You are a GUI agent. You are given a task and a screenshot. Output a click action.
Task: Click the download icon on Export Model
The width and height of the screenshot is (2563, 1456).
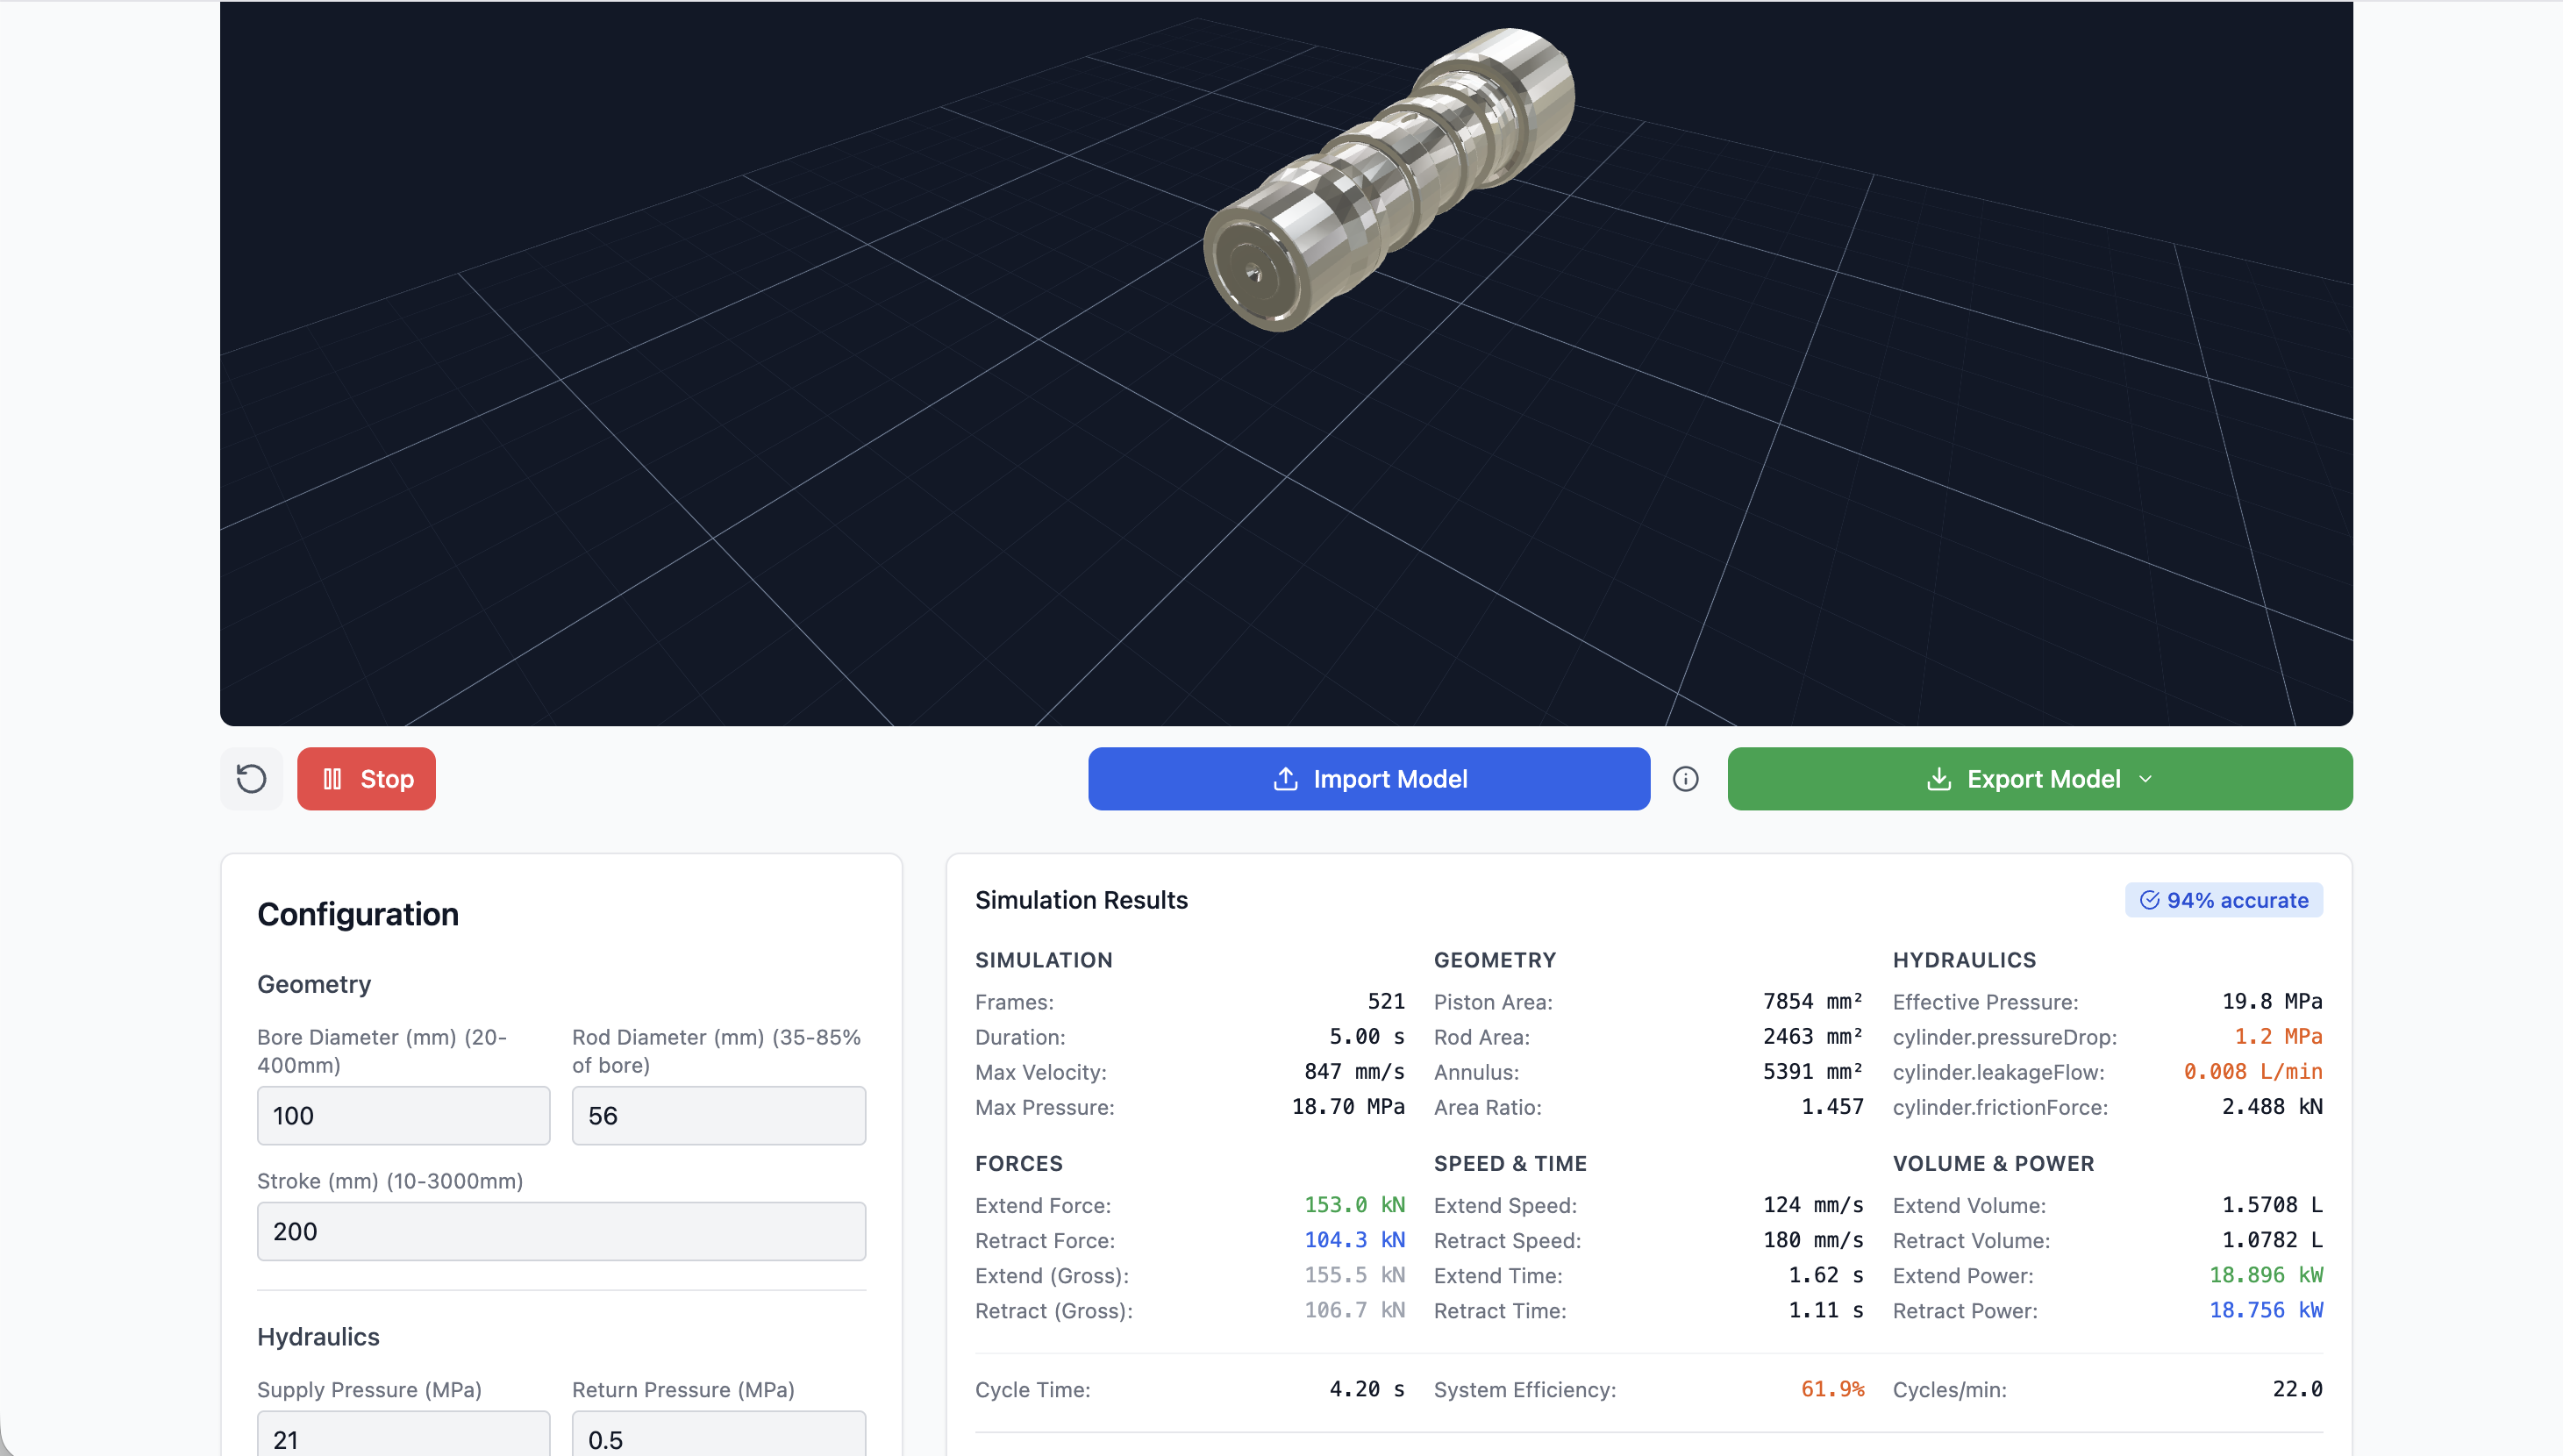tap(1939, 779)
